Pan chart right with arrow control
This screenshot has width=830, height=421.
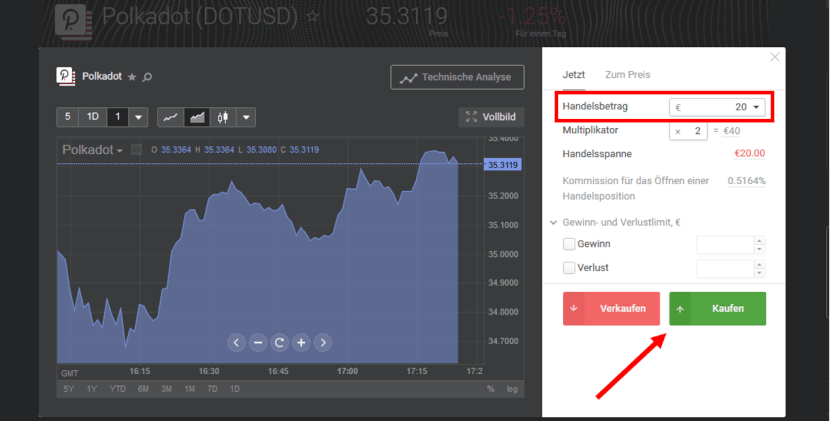coord(323,343)
